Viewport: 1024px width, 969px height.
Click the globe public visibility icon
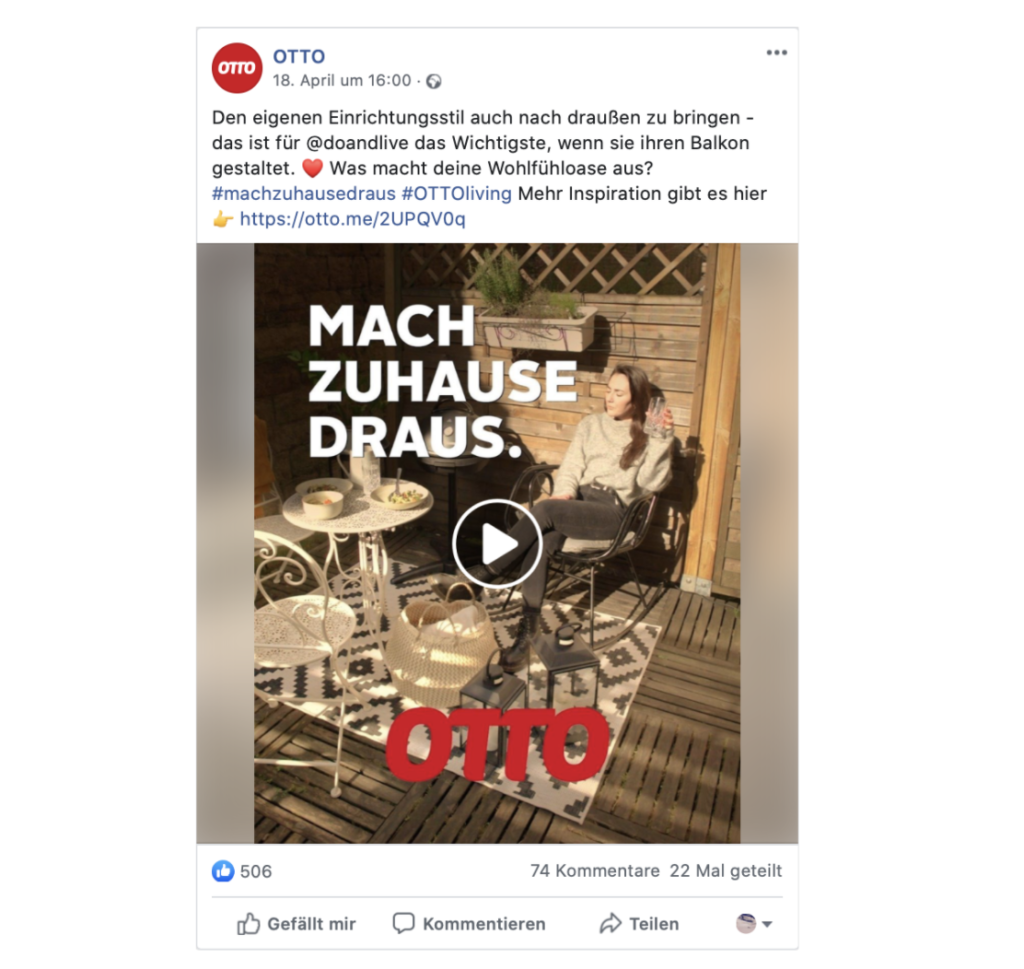[434, 82]
